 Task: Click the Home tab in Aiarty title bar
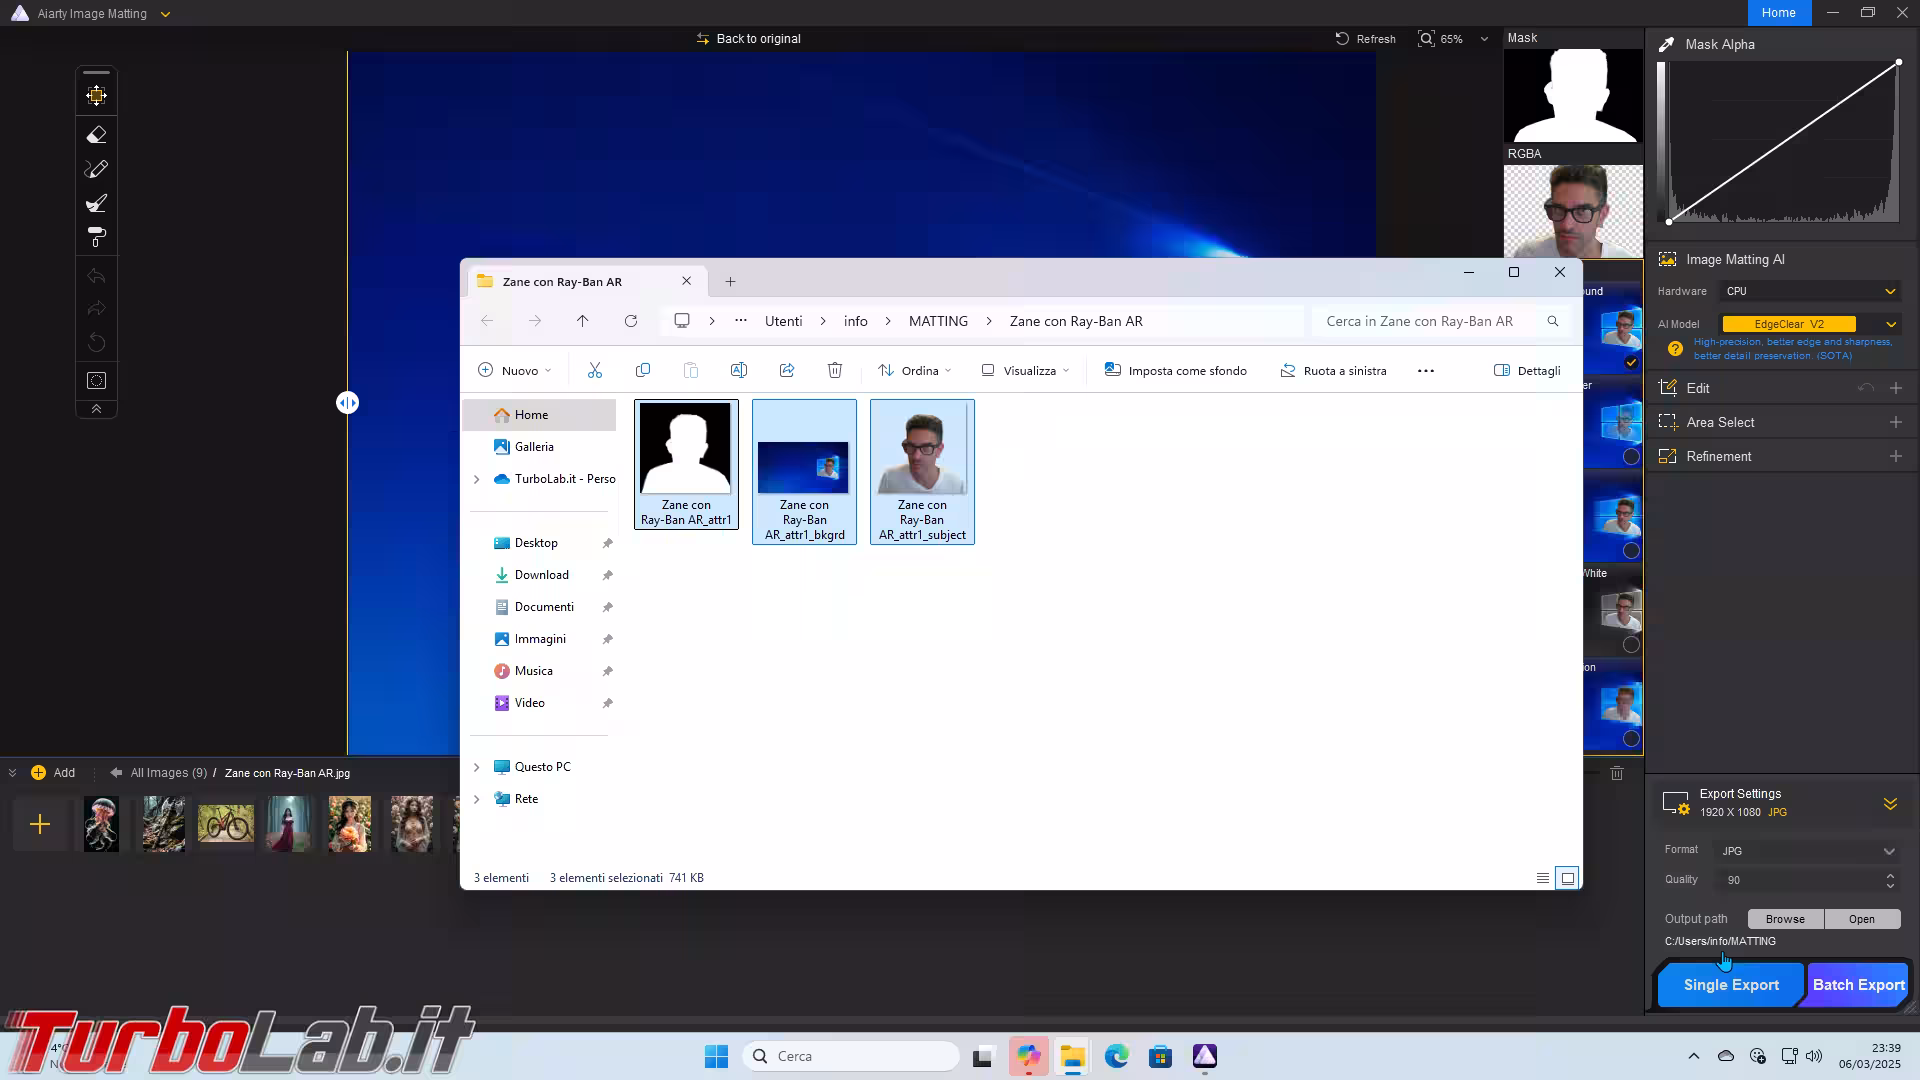pos(1778,13)
